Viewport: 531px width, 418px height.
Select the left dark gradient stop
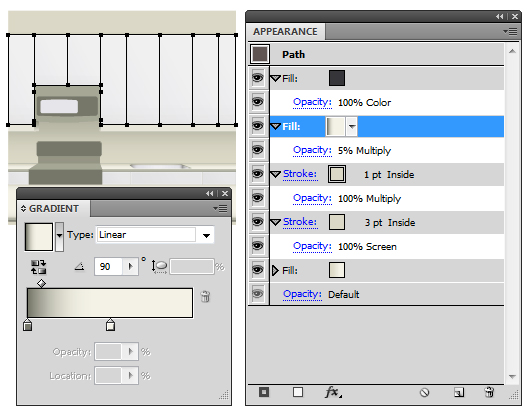[x=28, y=325]
